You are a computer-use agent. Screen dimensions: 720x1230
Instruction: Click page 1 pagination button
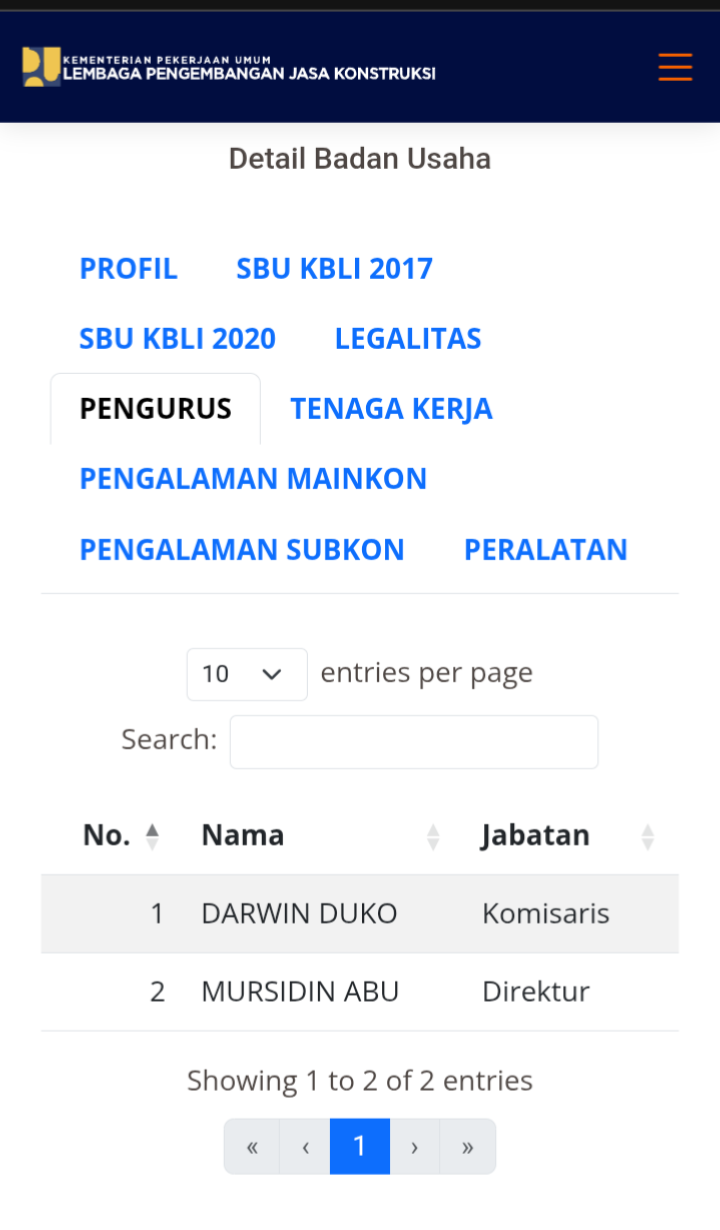pos(360,1147)
